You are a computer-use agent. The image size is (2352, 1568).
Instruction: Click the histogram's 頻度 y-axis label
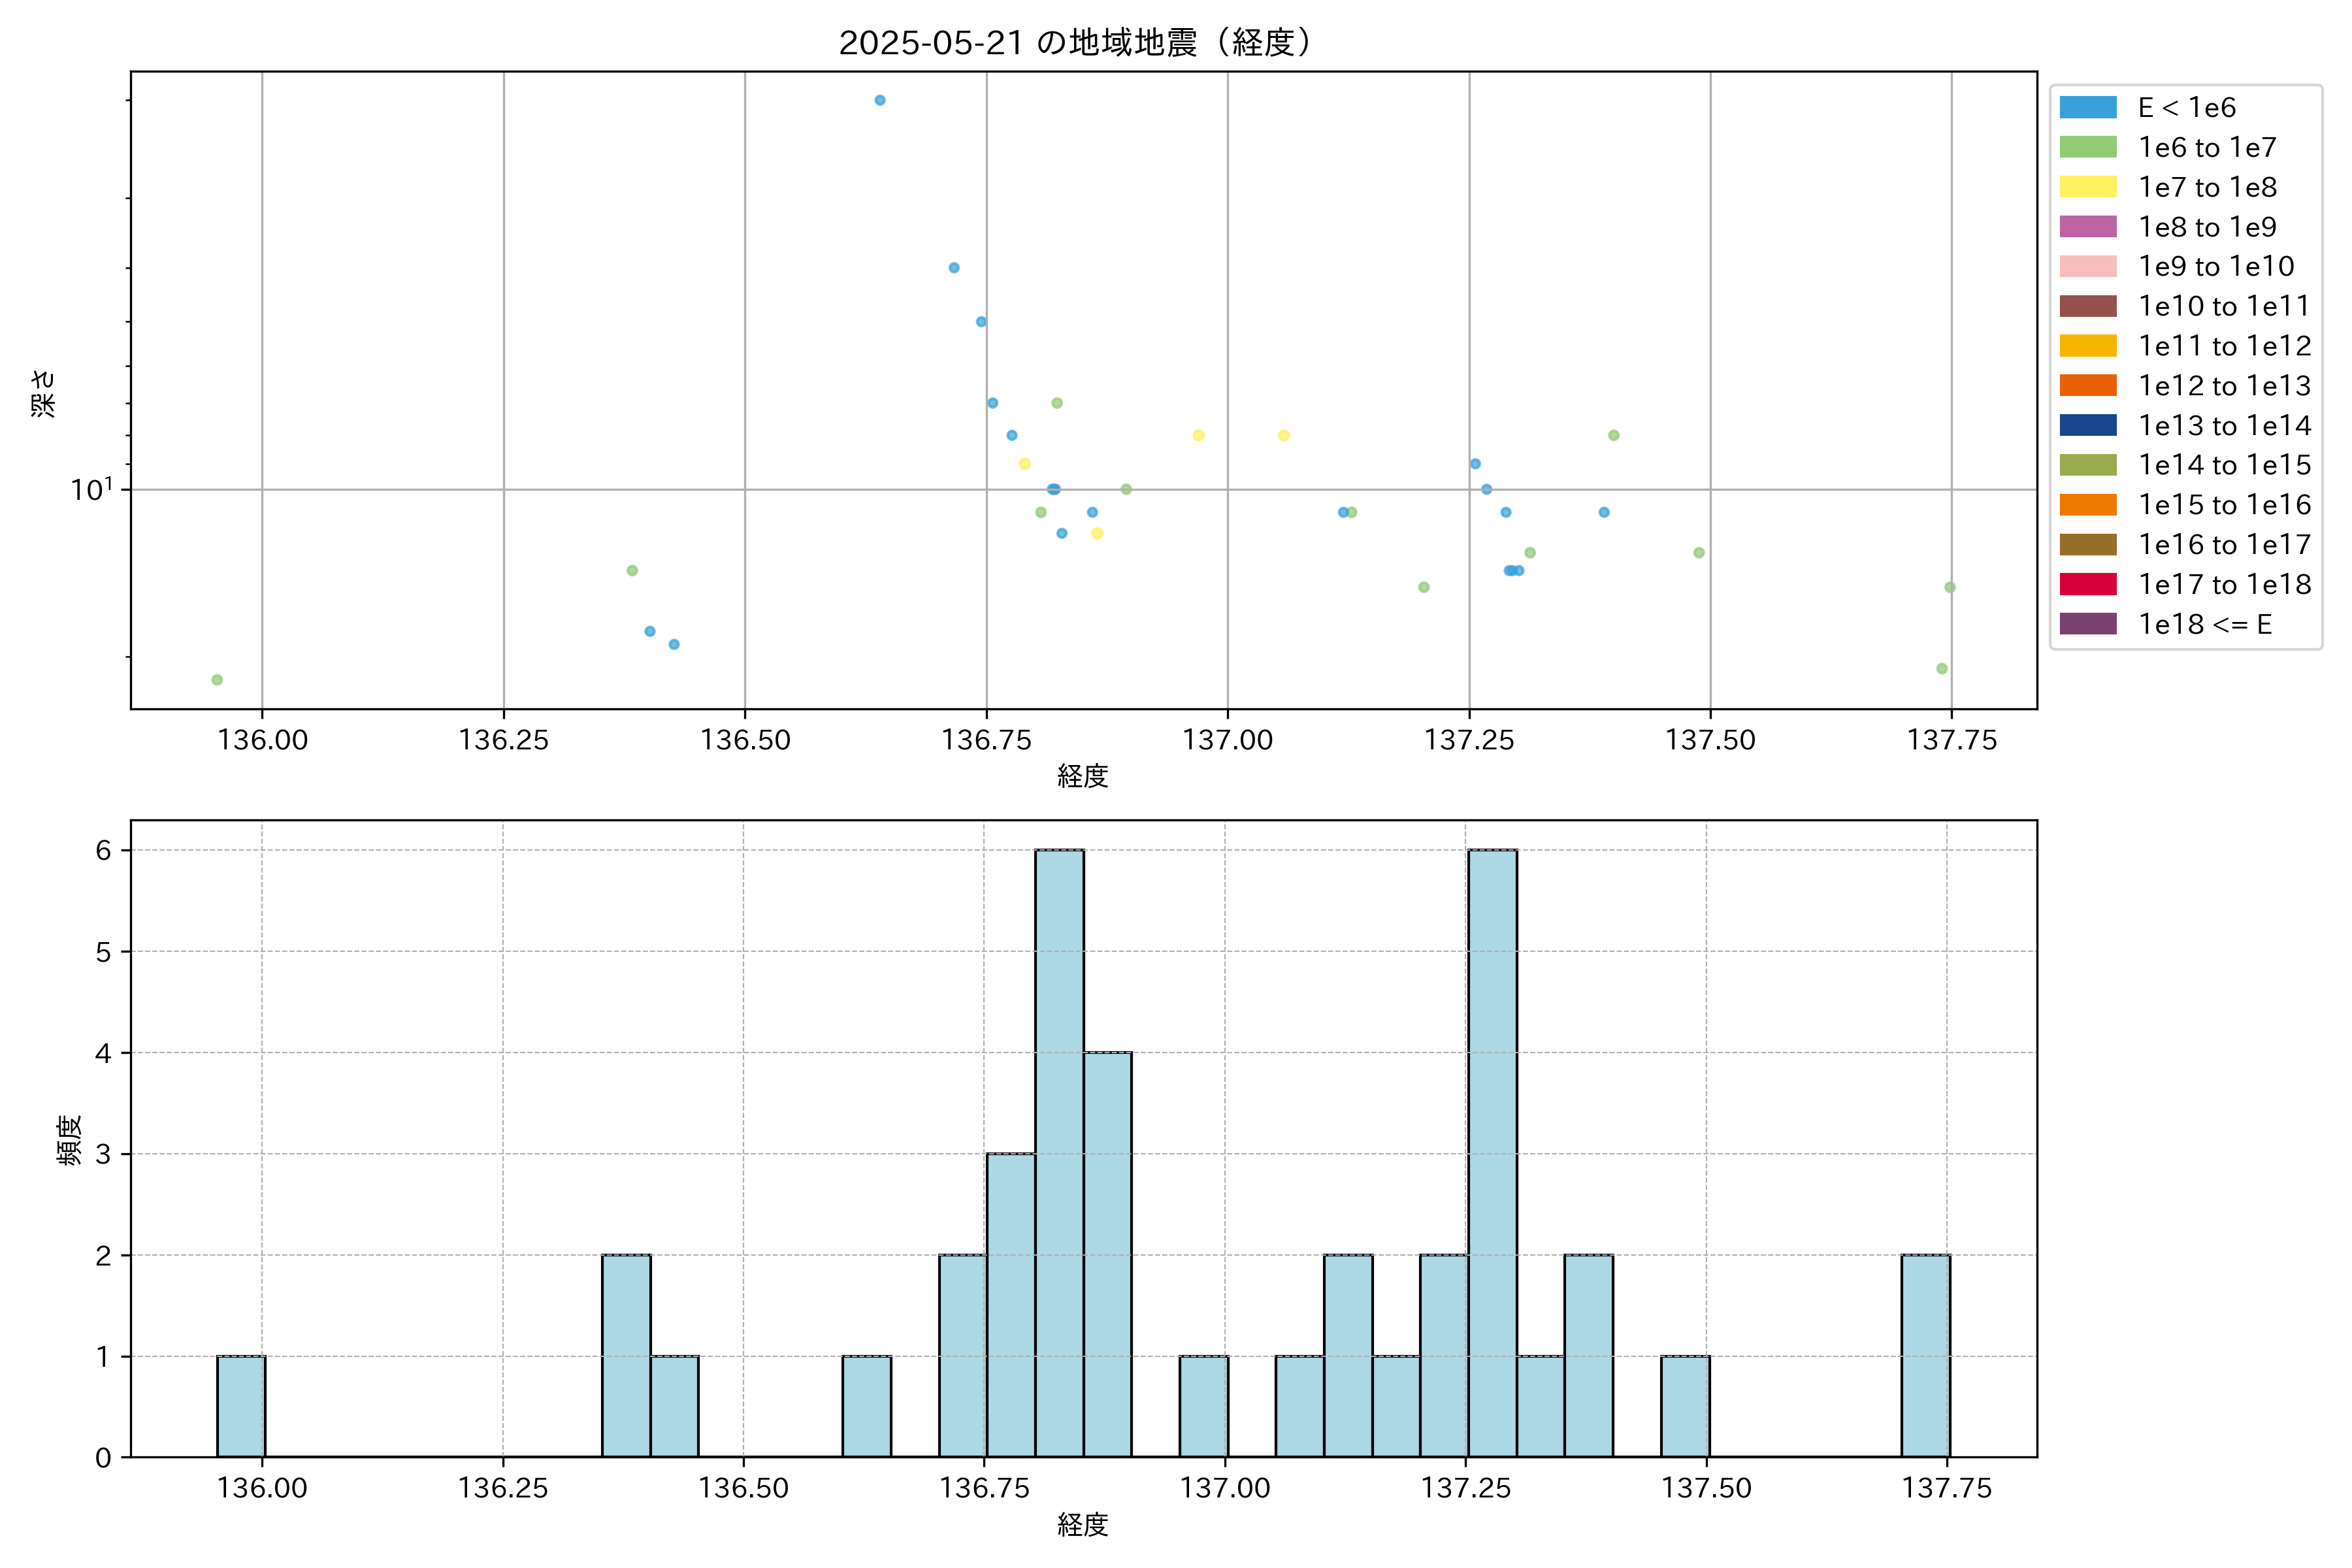click(68, 1140)
